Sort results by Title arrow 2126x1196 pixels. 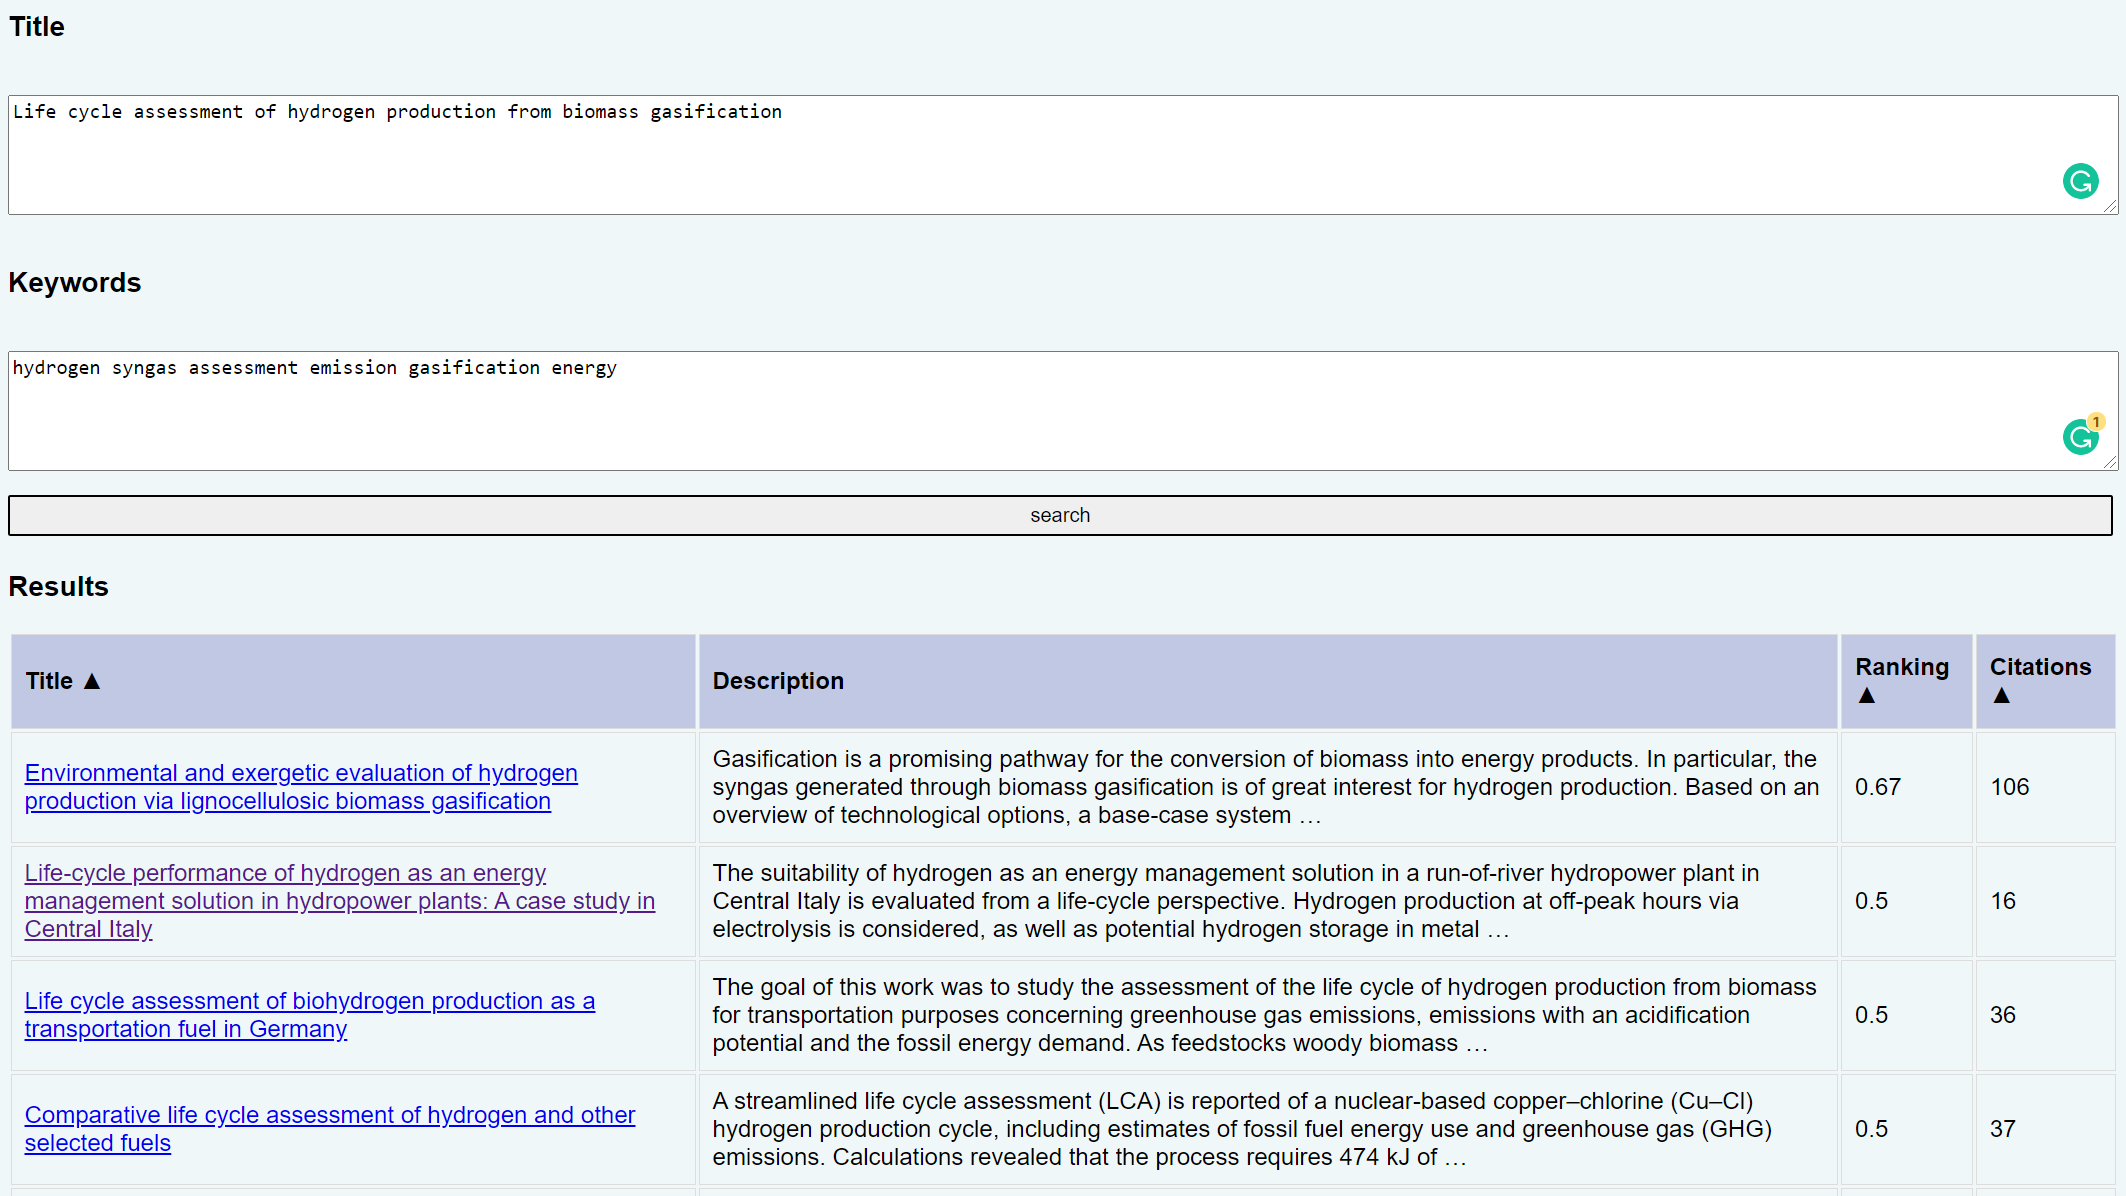tap(92, 681)
